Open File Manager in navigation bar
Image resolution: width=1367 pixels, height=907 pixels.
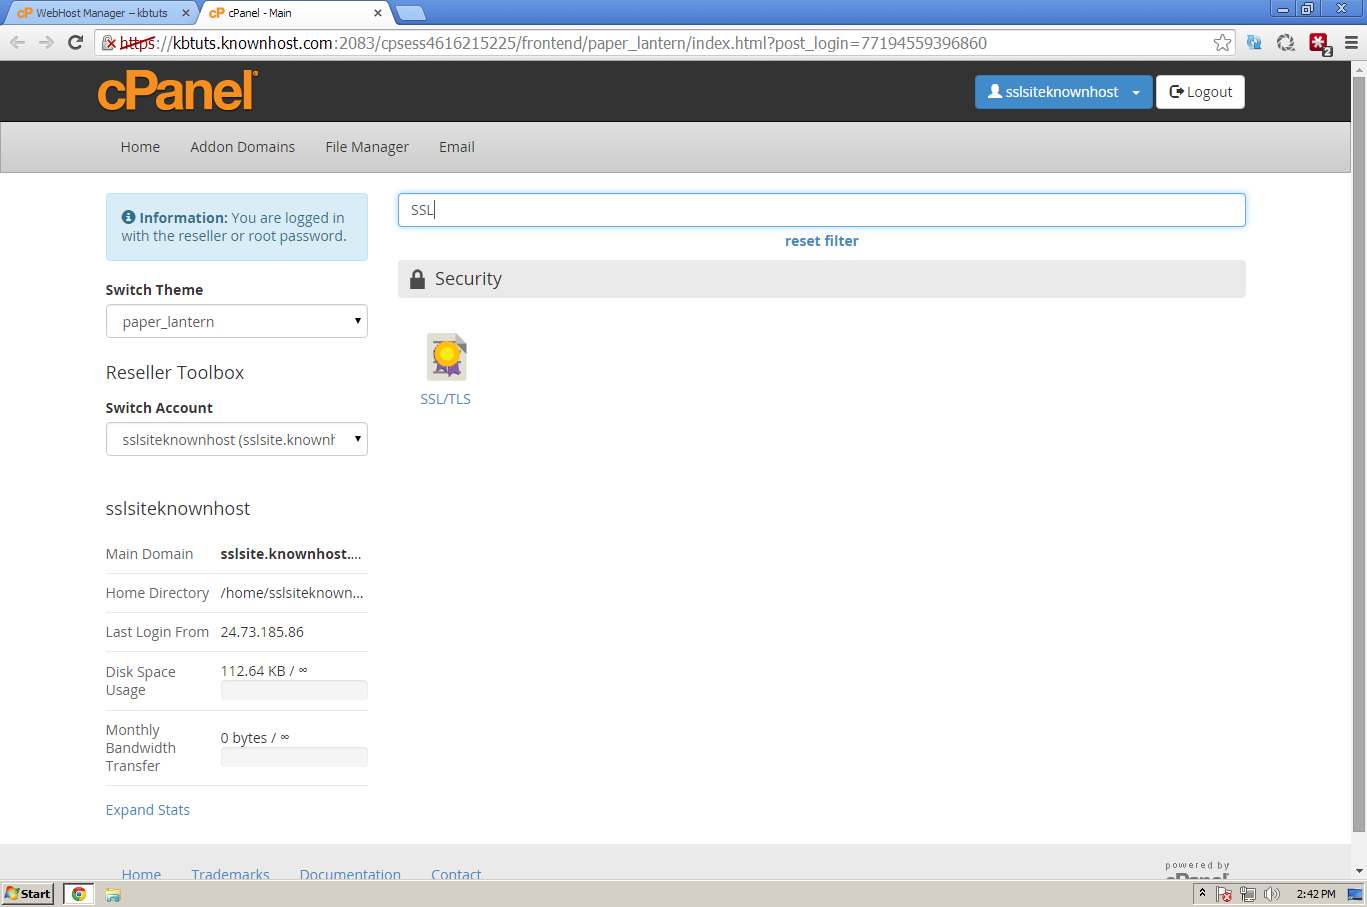[x=367, y=147]
